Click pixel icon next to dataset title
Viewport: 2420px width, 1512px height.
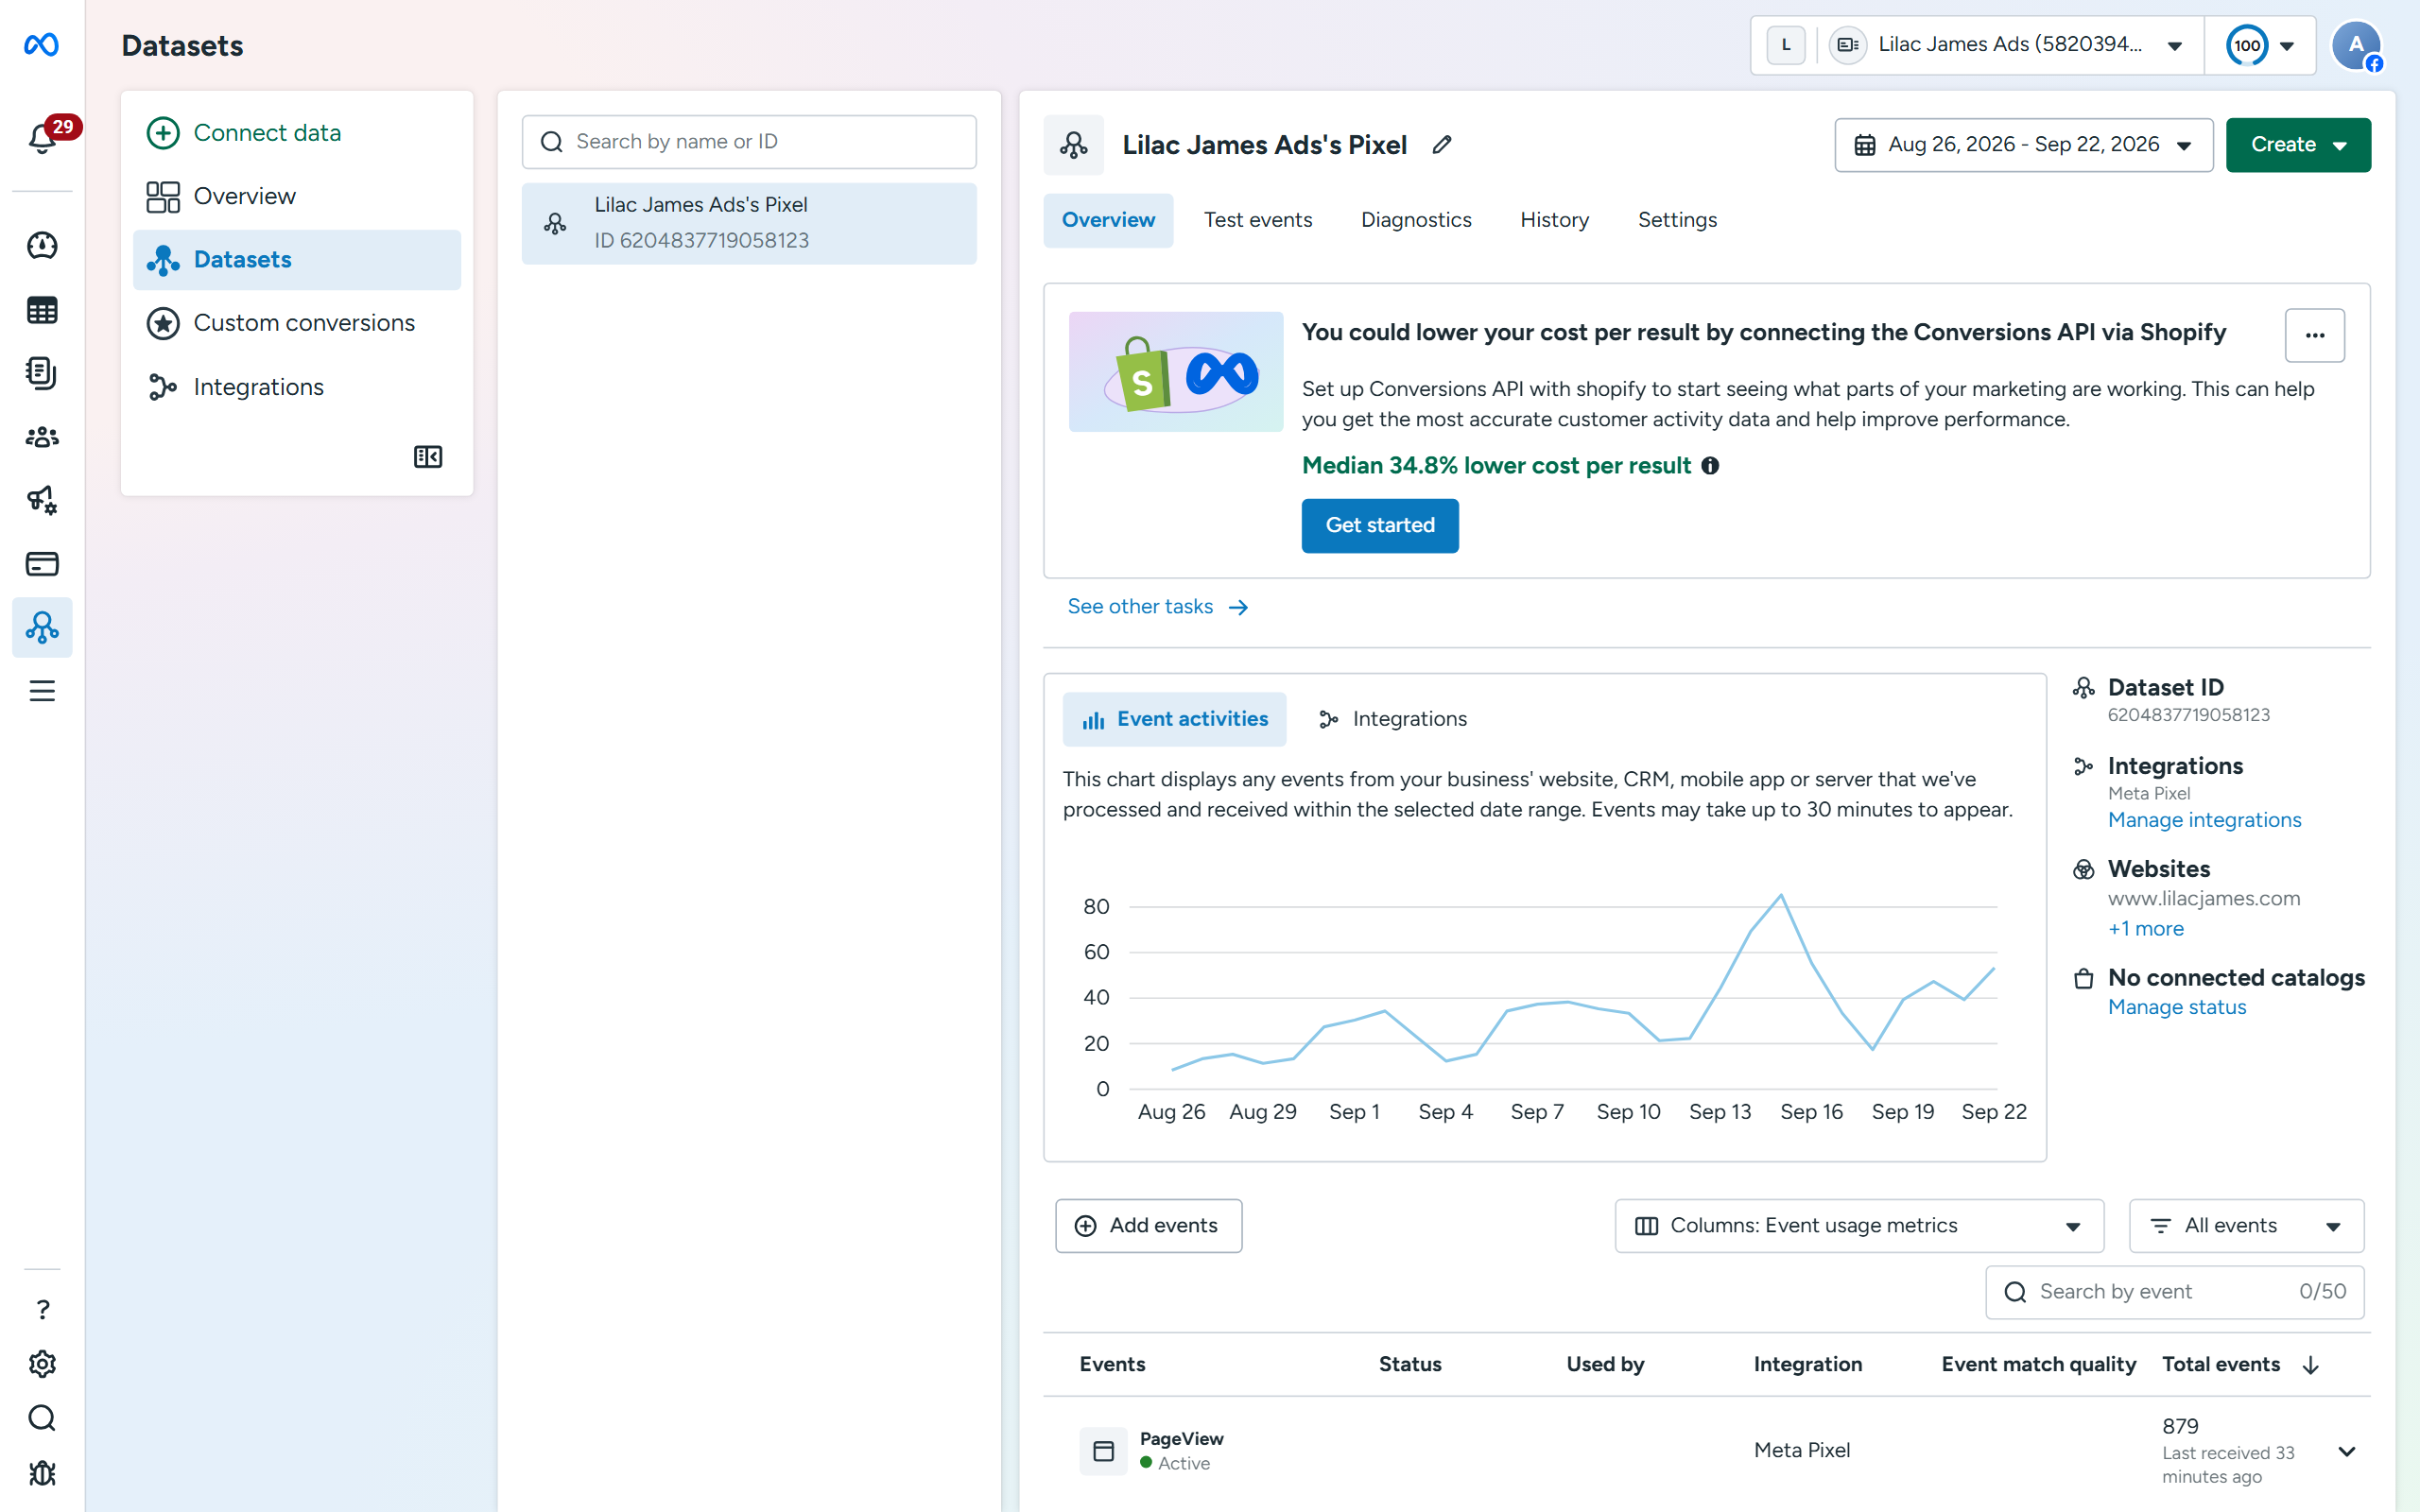1073,145
